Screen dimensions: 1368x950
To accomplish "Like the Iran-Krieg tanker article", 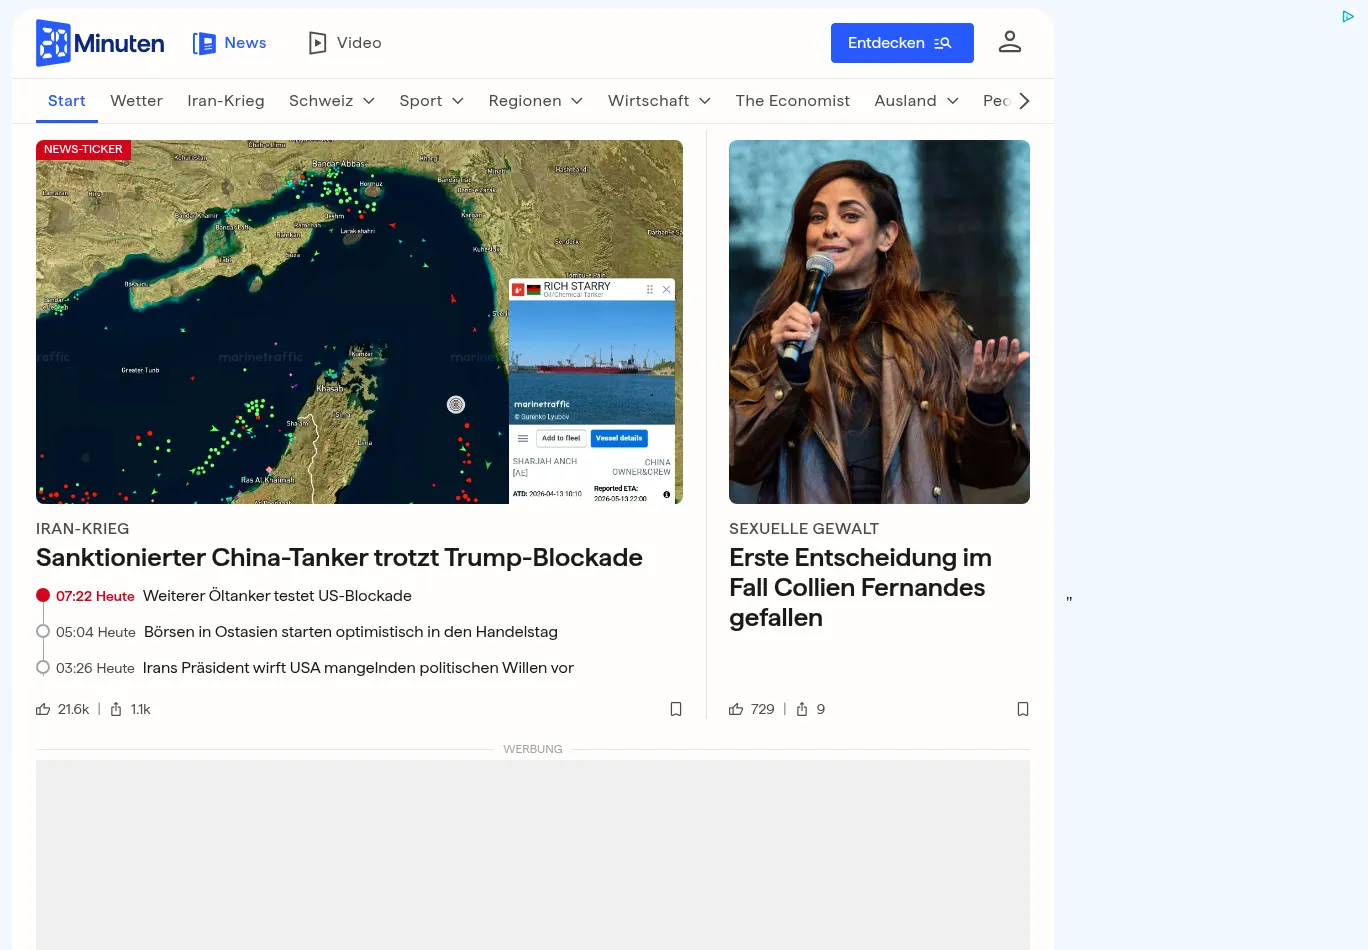I will (44, 709).
